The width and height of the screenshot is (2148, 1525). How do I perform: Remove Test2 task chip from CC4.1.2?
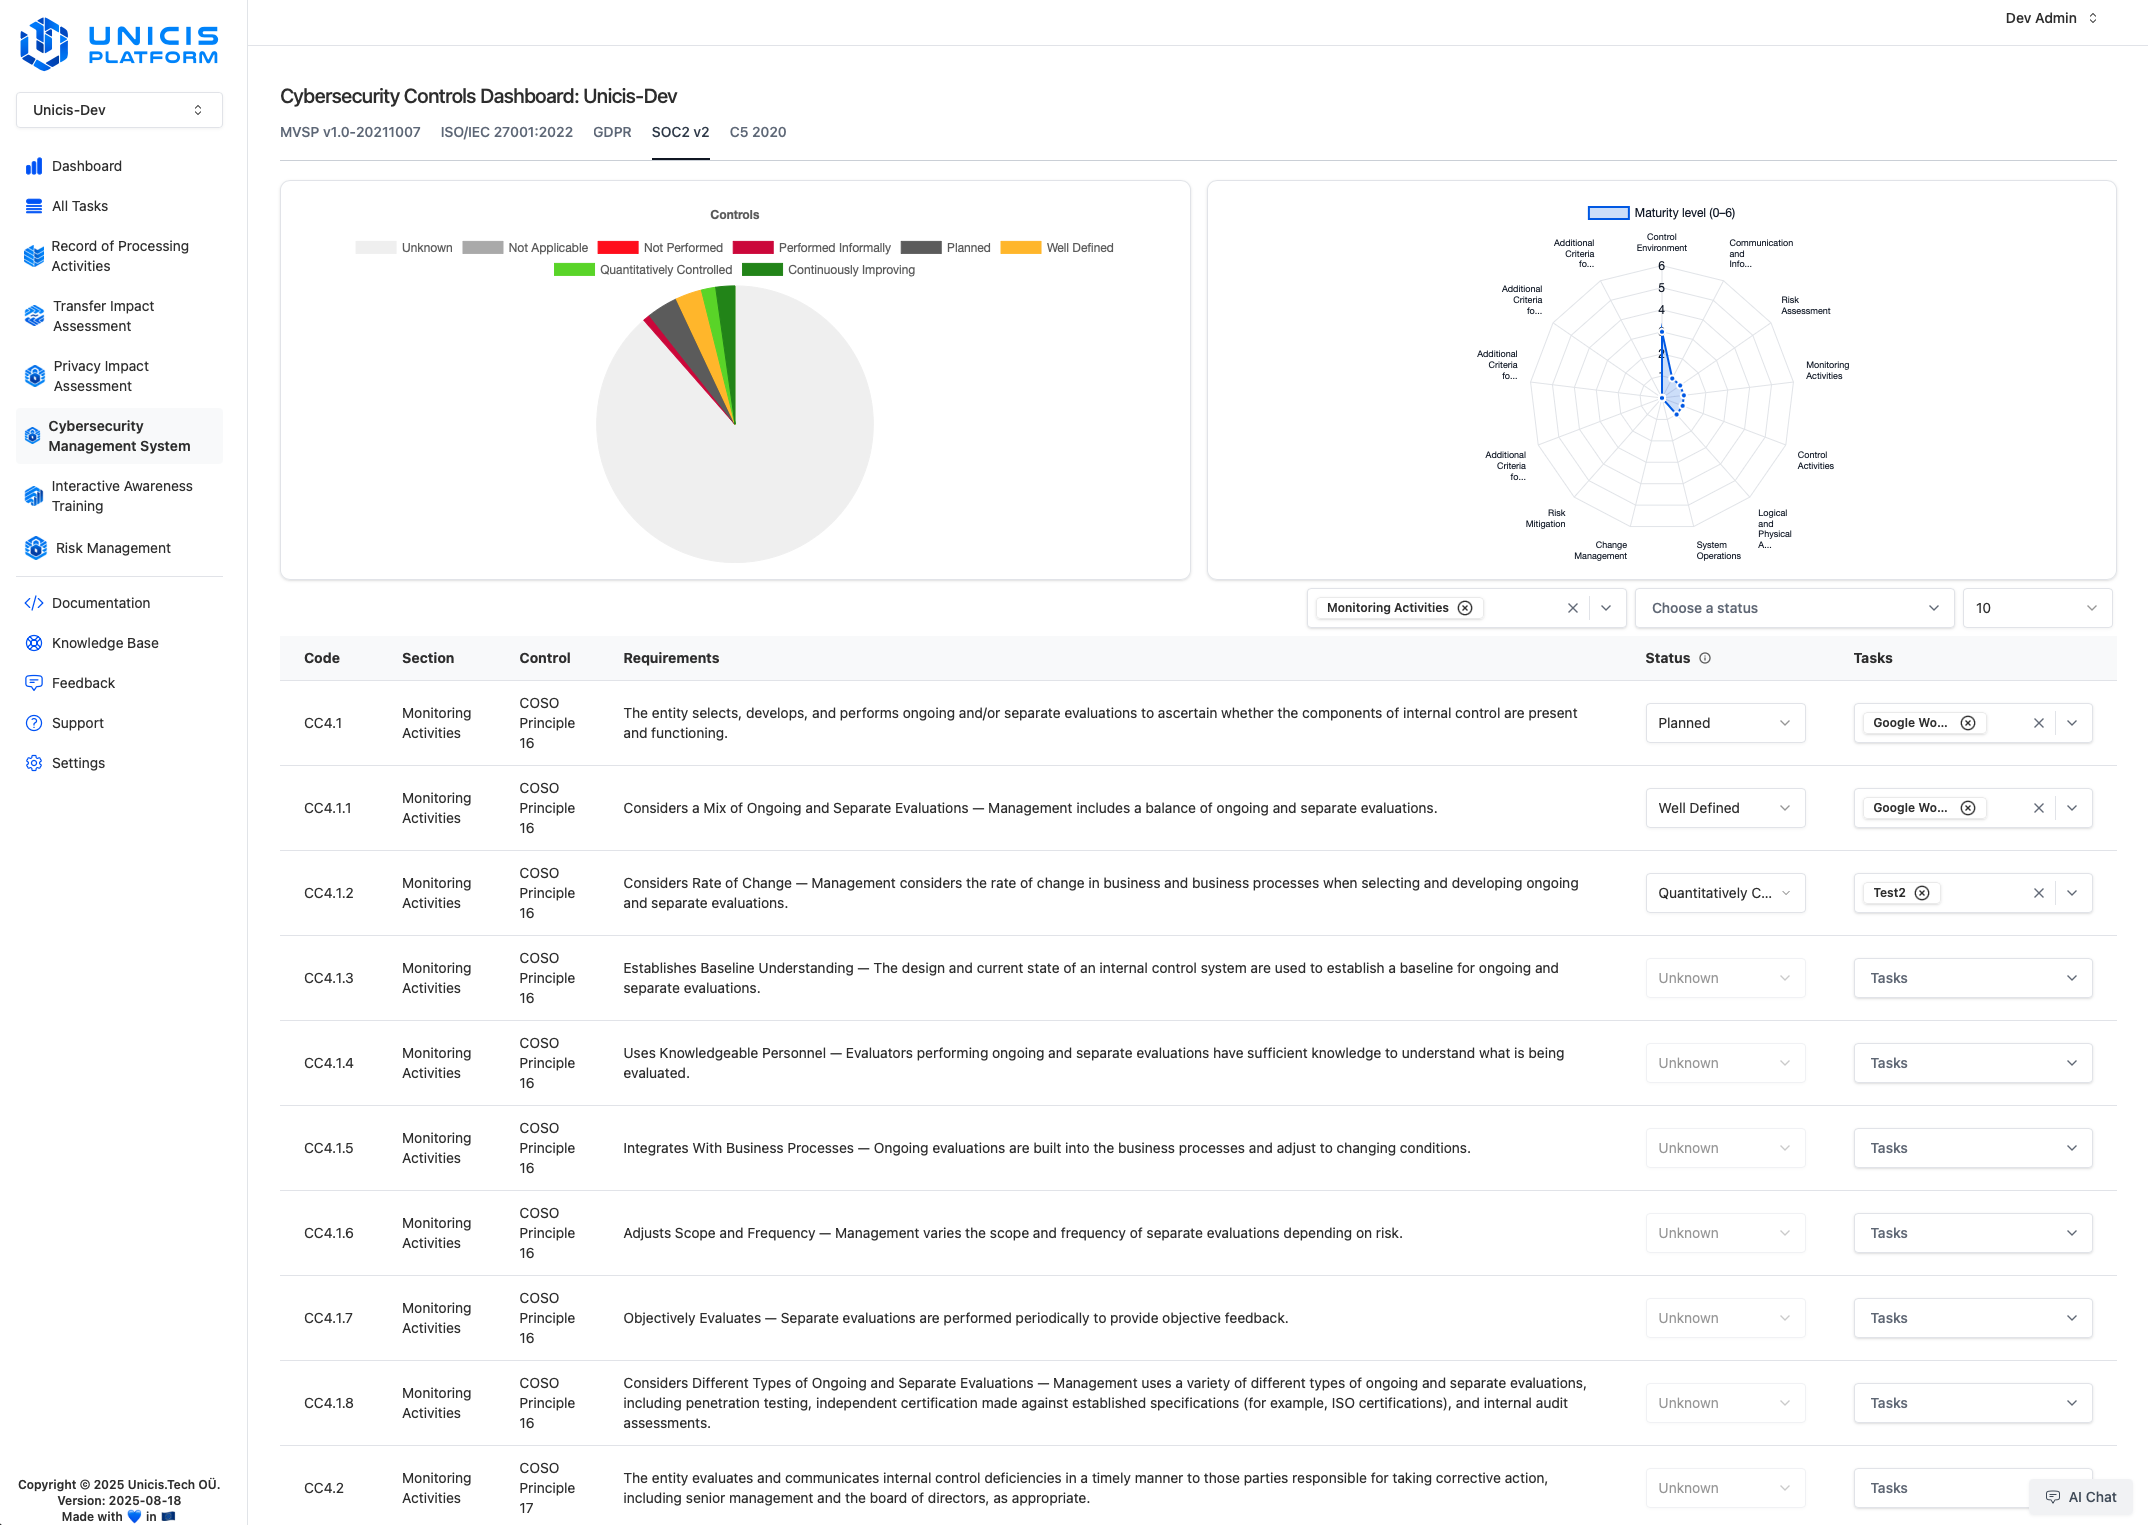click(1922, 893)
